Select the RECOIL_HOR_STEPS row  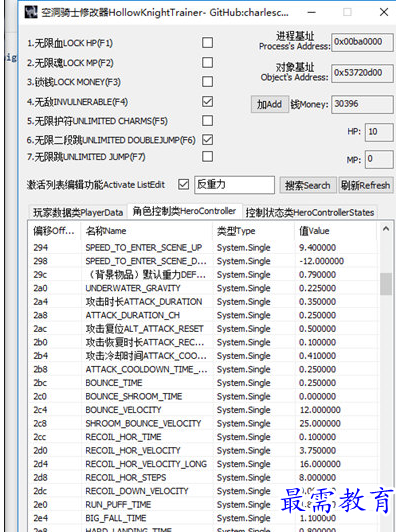[203, 477]
